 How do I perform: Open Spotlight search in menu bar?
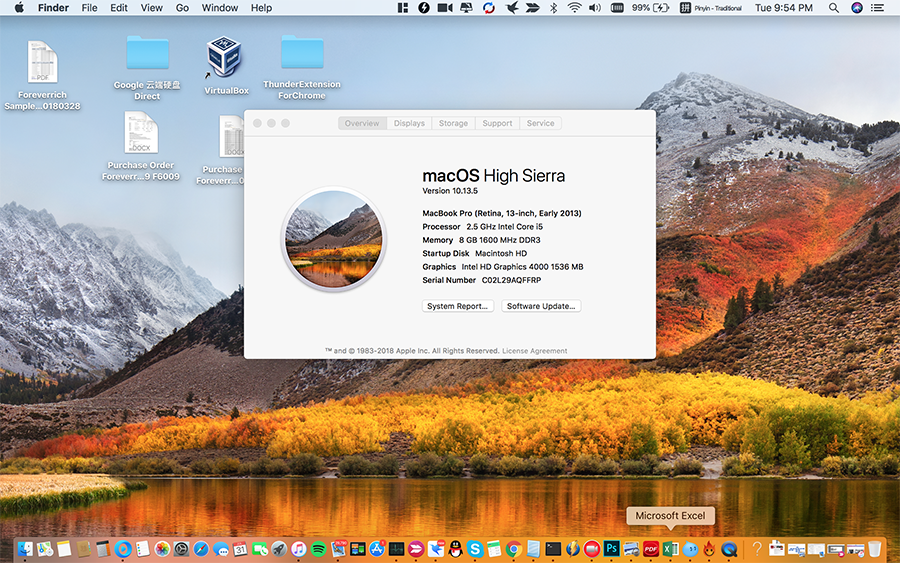[834, 8]
